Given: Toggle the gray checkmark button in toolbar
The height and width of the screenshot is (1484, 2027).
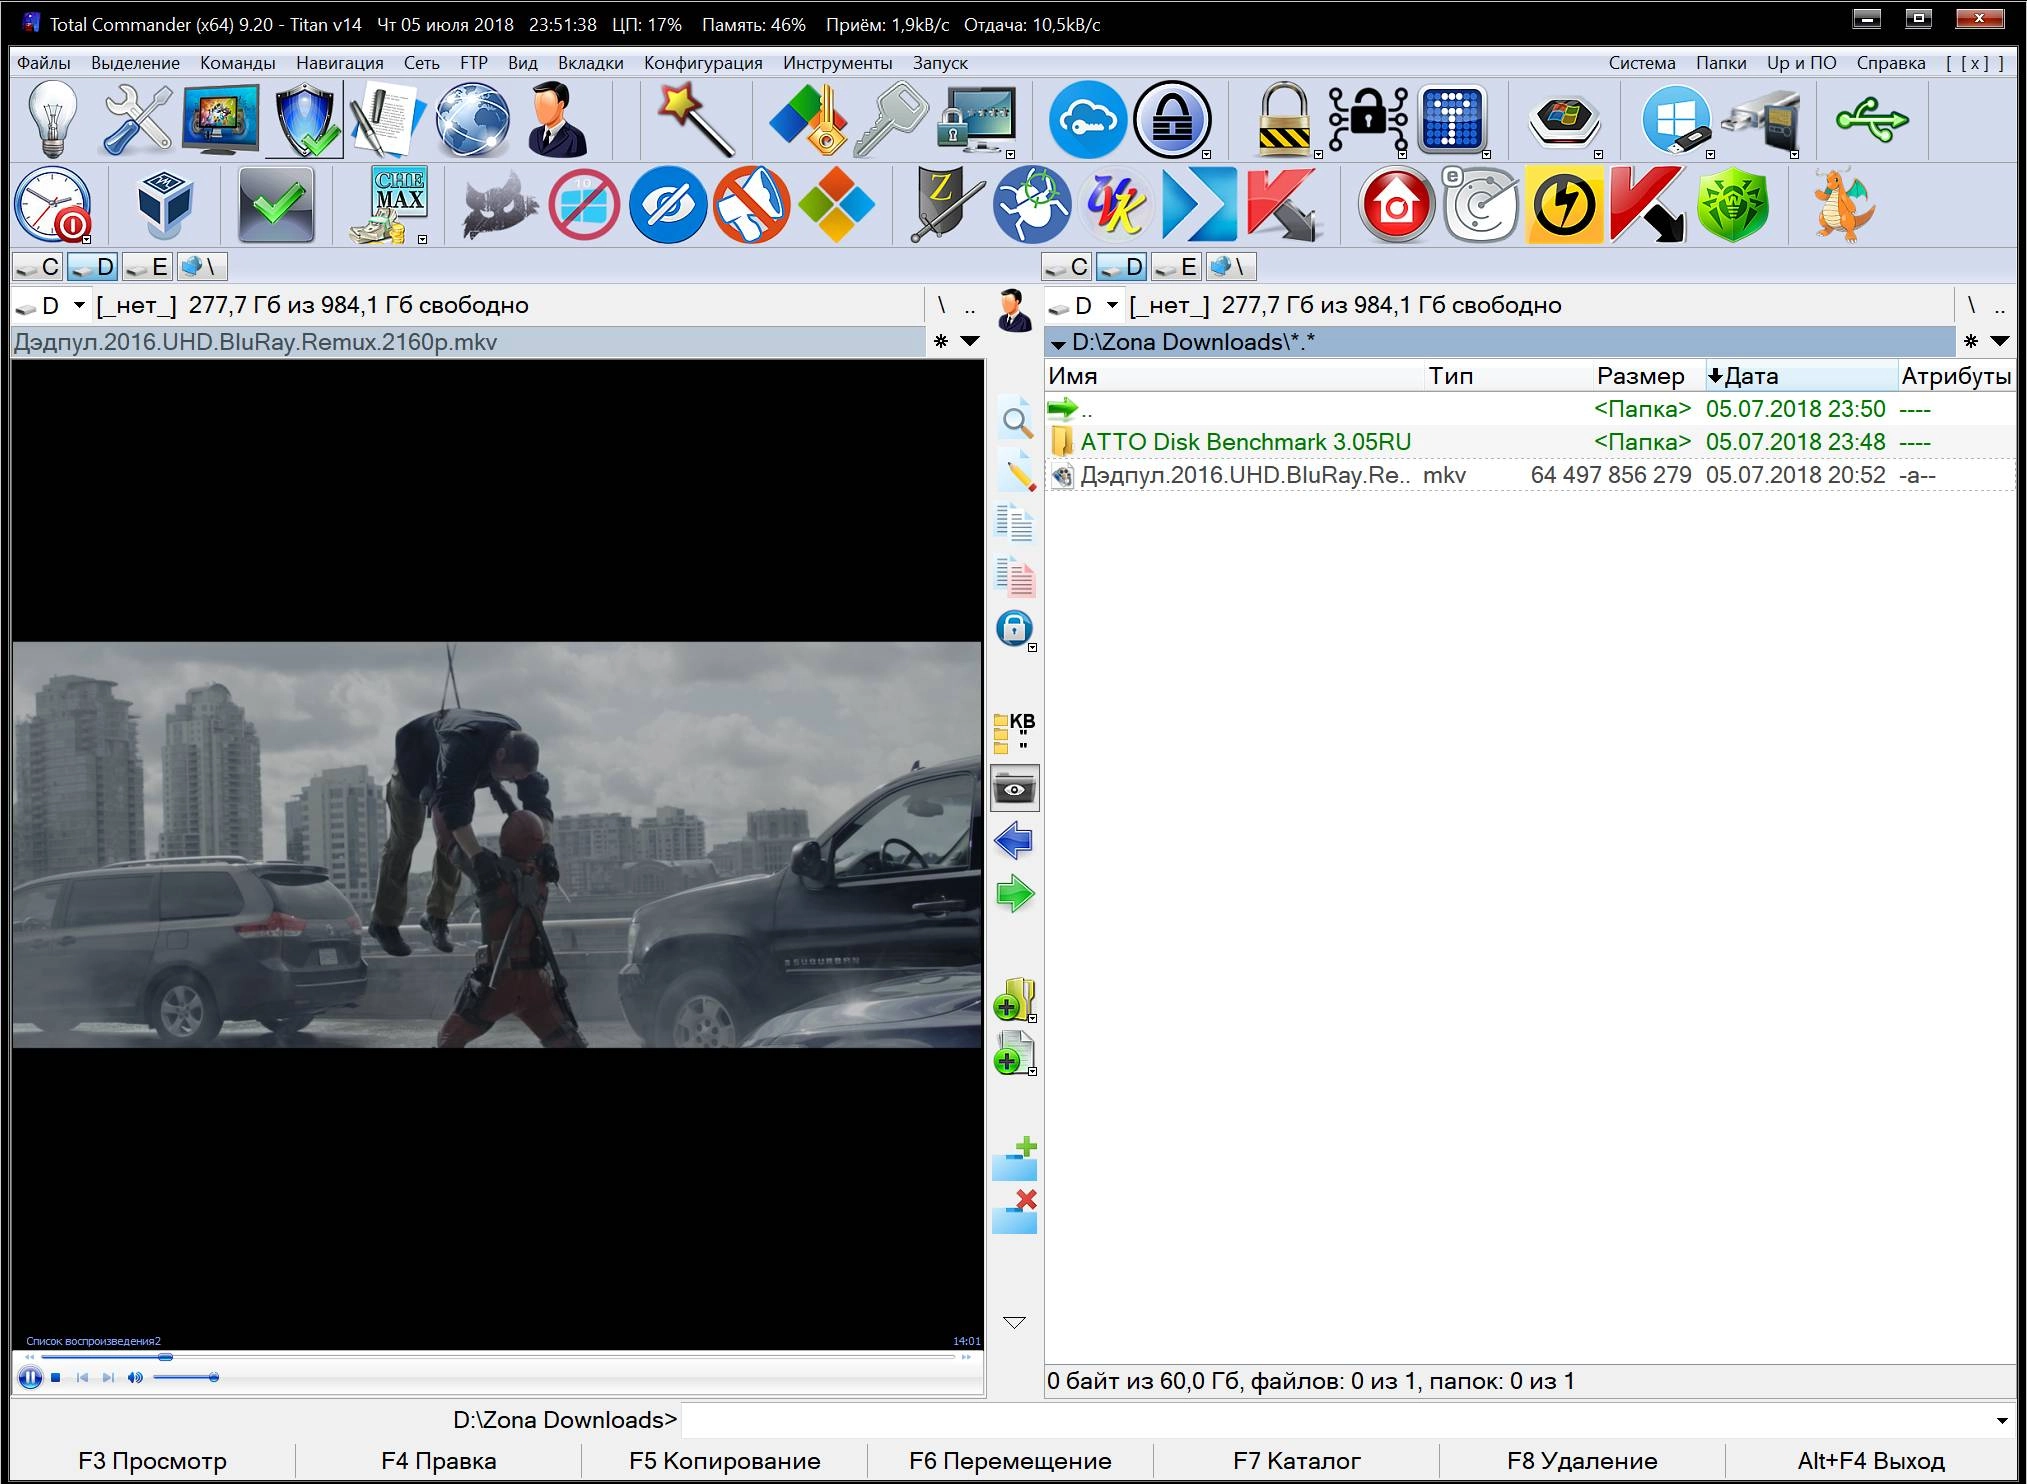Looking at the screenshot, I should [x=276, y=205].
